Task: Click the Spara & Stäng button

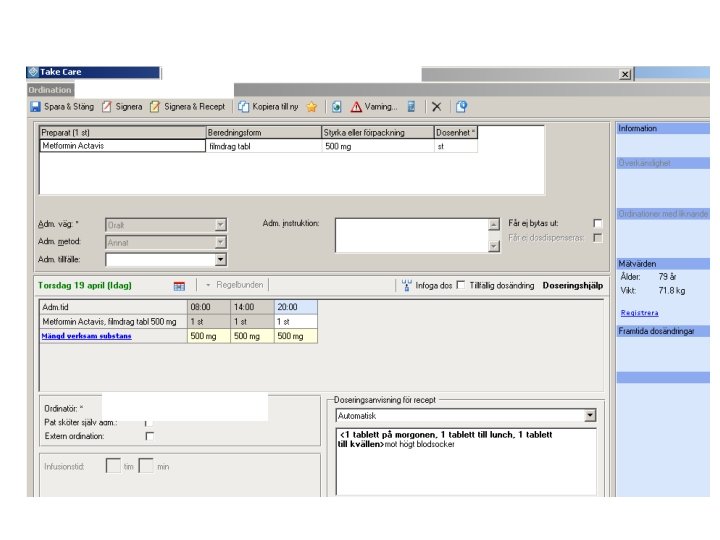Action: [62, 107]
